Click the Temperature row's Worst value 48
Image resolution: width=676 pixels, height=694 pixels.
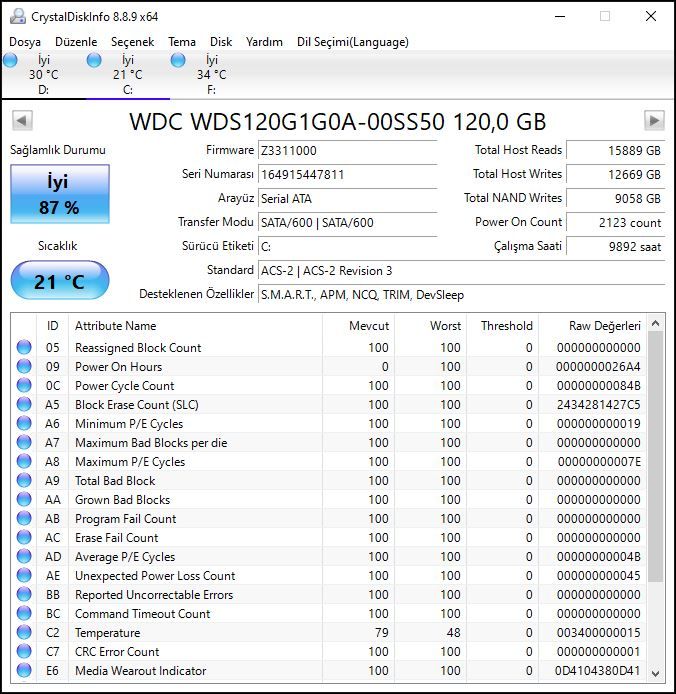pos(453,632)
